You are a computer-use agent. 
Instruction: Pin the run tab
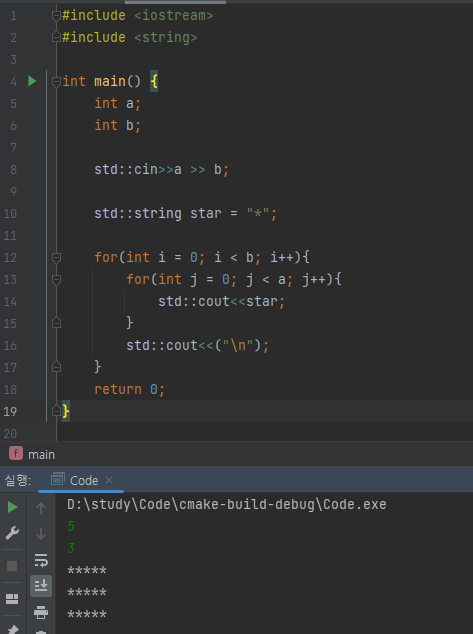(12, 629)
